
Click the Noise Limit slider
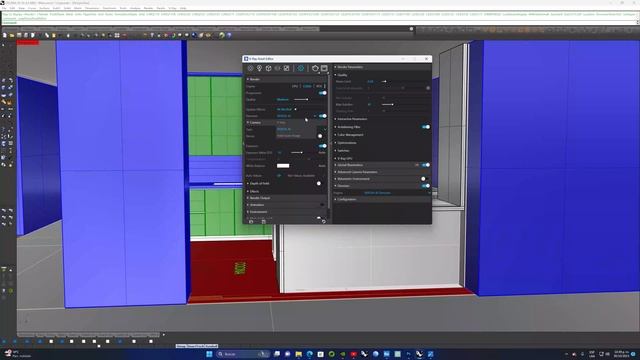384,81
